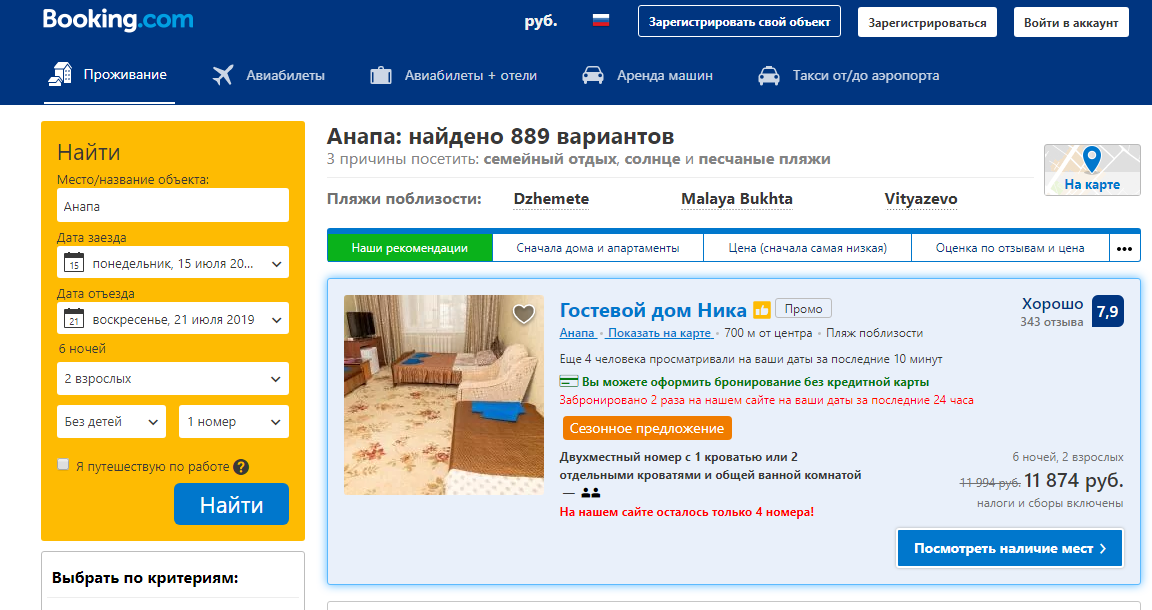
Task: Click the Выбрать по критериям heading
Action: tap(145, 578)
